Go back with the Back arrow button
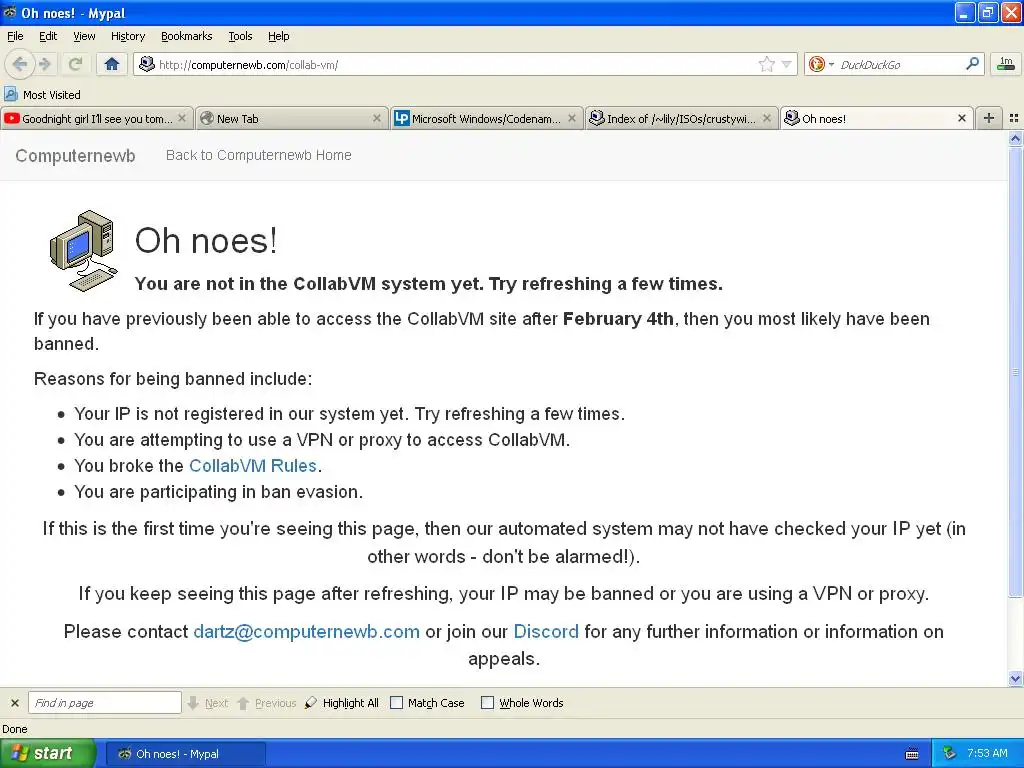The height and width of the screenshot is (768, 1024). (19, 64)
